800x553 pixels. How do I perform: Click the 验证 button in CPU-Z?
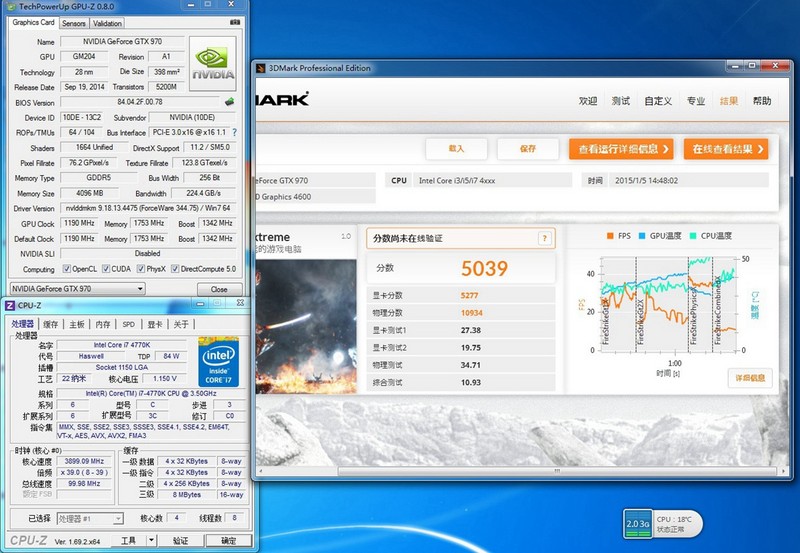click(x=181, y=540)
